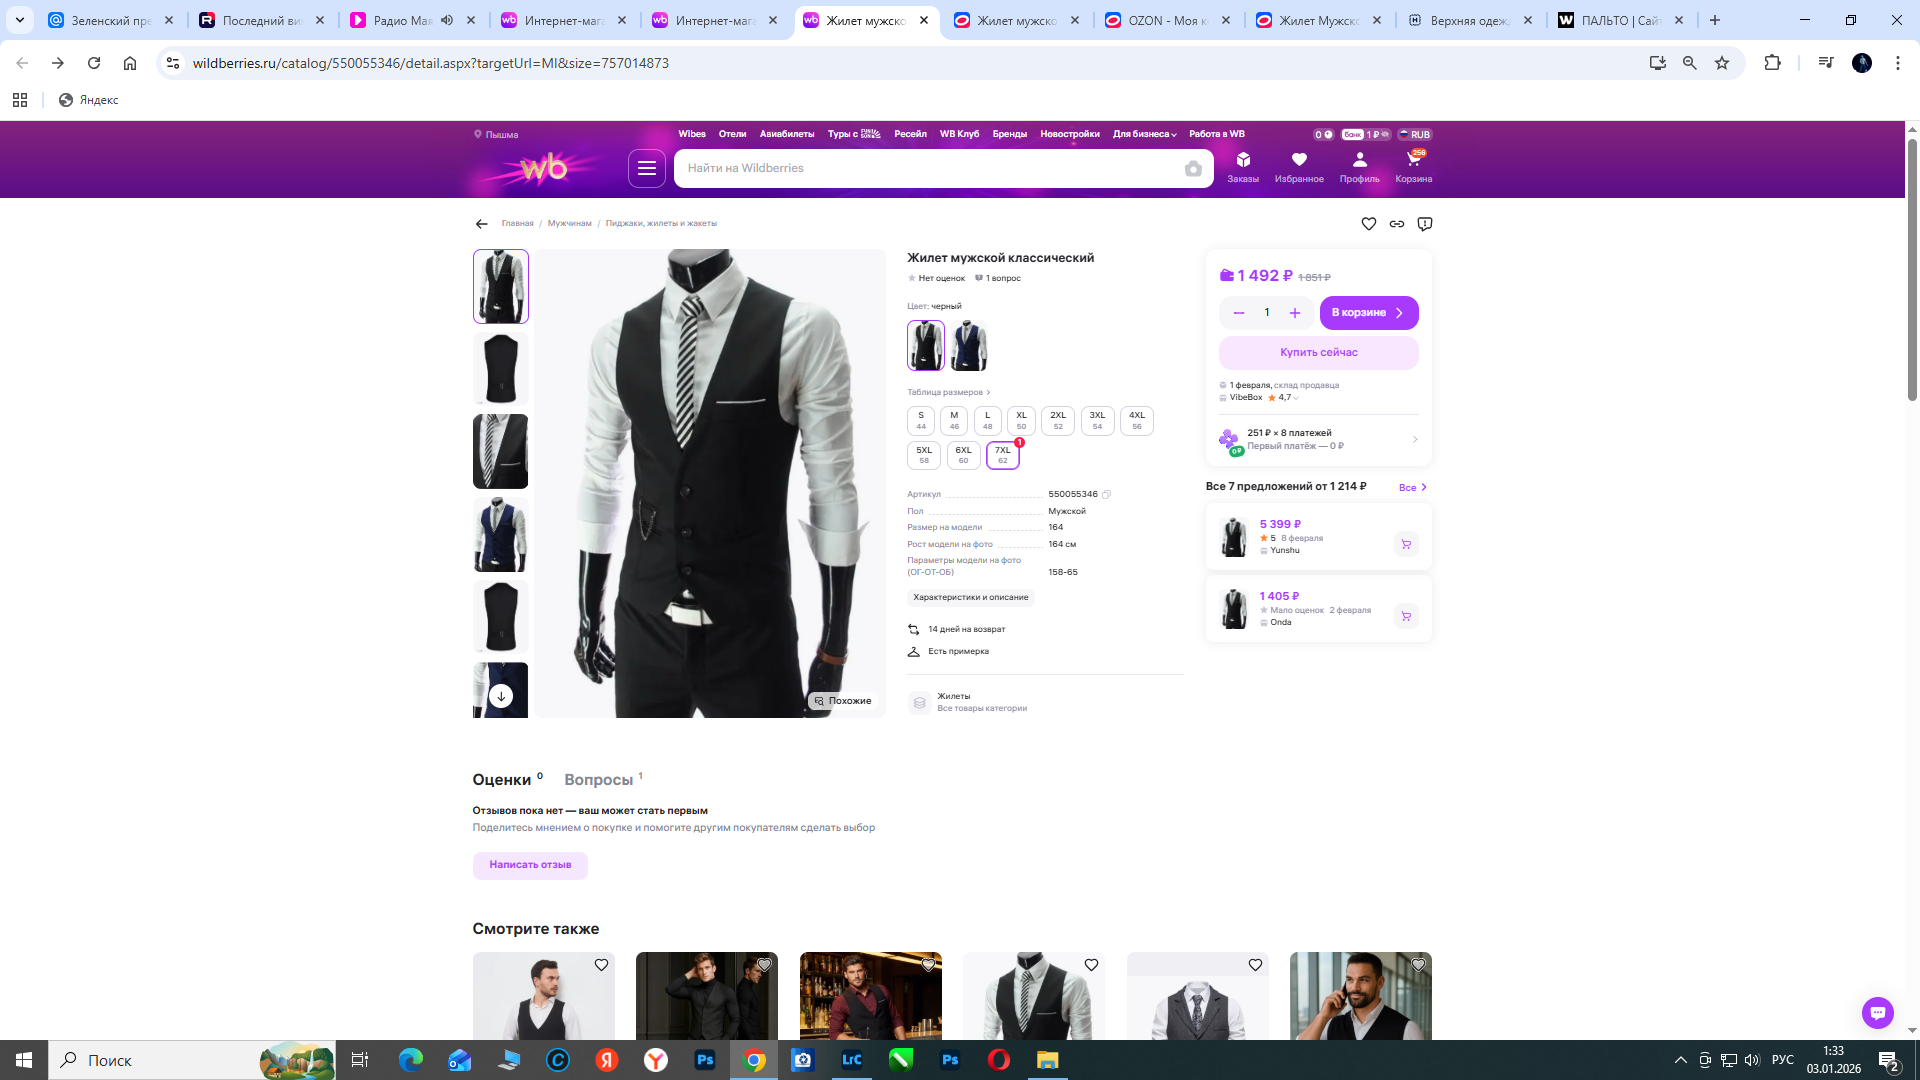Viewport: 1920px width, 1080px height.
Task: Select size 6XL
Action: [x=962, y=455]
